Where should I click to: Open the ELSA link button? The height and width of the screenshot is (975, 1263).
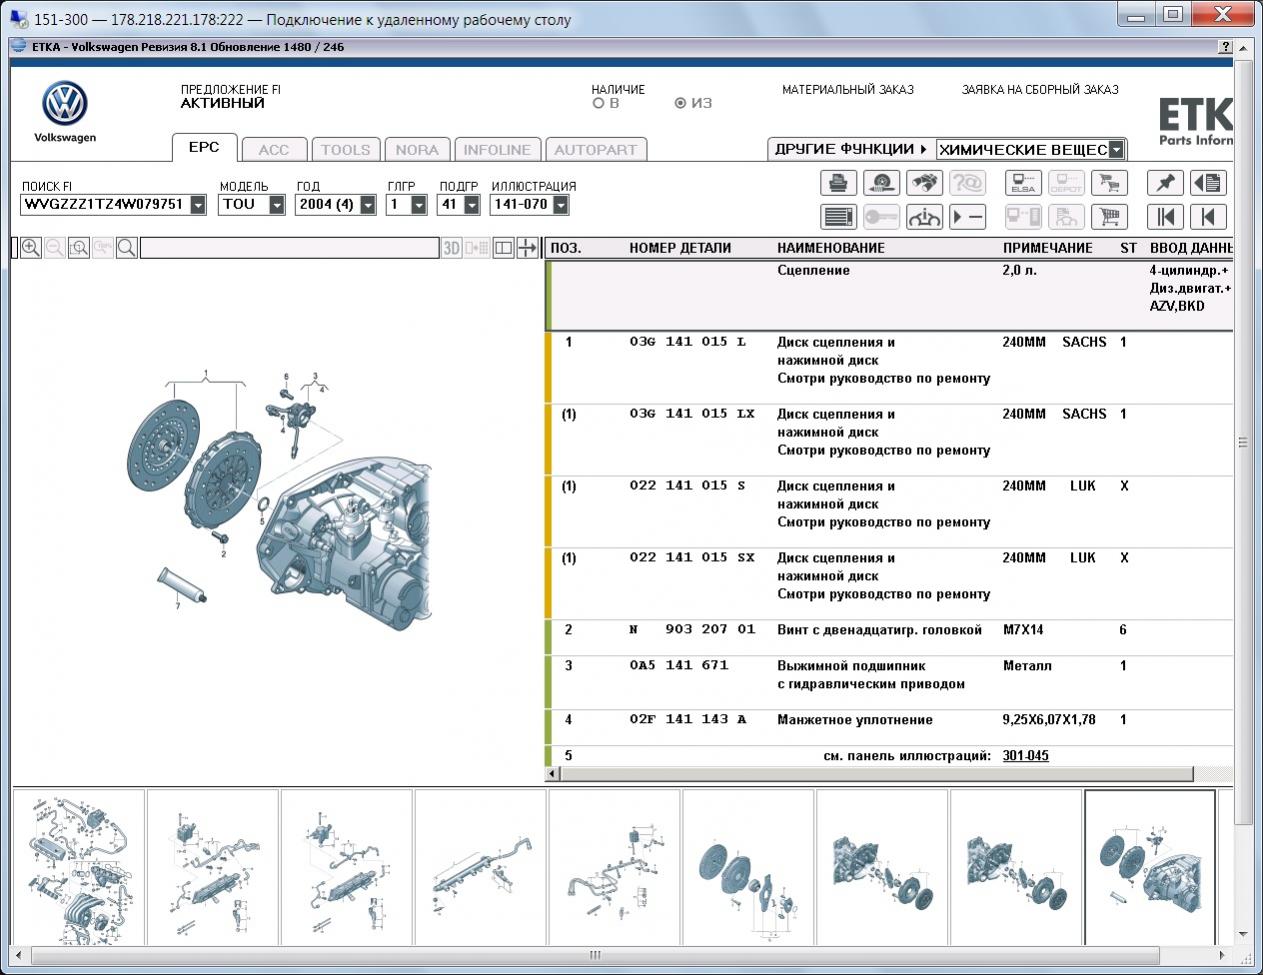tap(1023, 183)
